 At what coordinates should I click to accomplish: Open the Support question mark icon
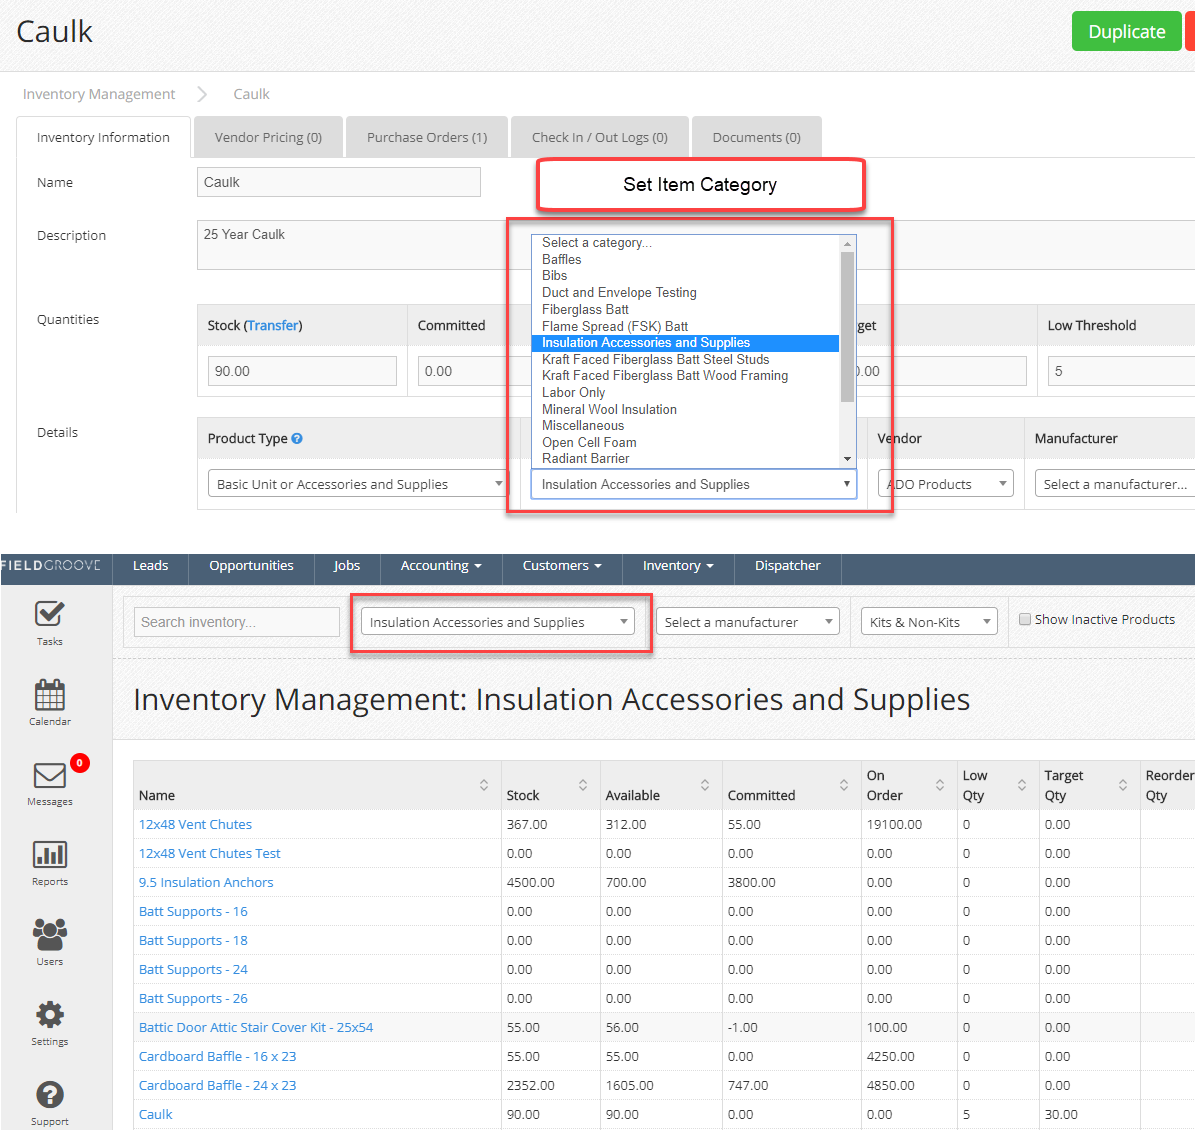click(x=49, y=1096)
